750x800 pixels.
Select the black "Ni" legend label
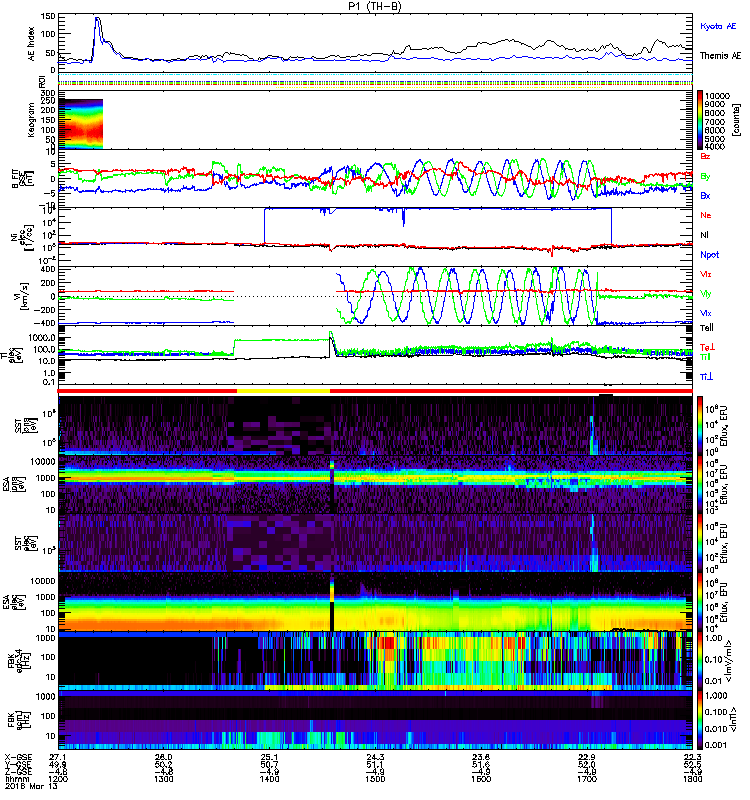pyautogui.click(x=704, y=235)
